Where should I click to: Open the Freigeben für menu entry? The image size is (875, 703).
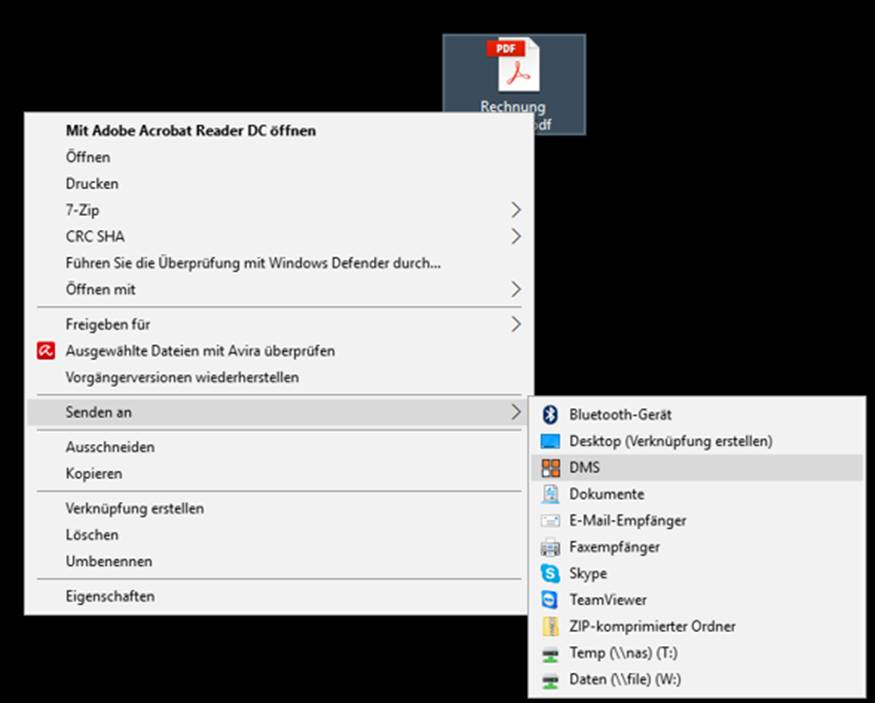pyautogui.click(x=279, y=324)
